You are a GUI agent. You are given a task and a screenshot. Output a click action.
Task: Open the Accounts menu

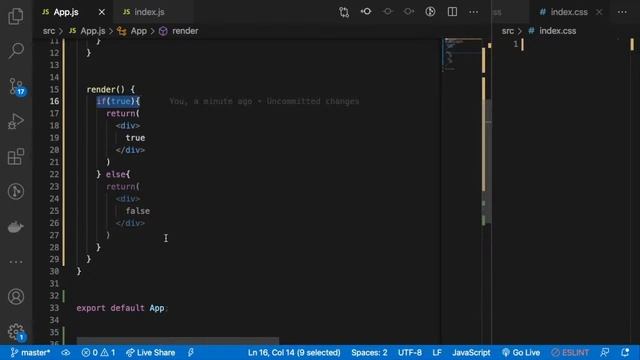tap(16, 297)
